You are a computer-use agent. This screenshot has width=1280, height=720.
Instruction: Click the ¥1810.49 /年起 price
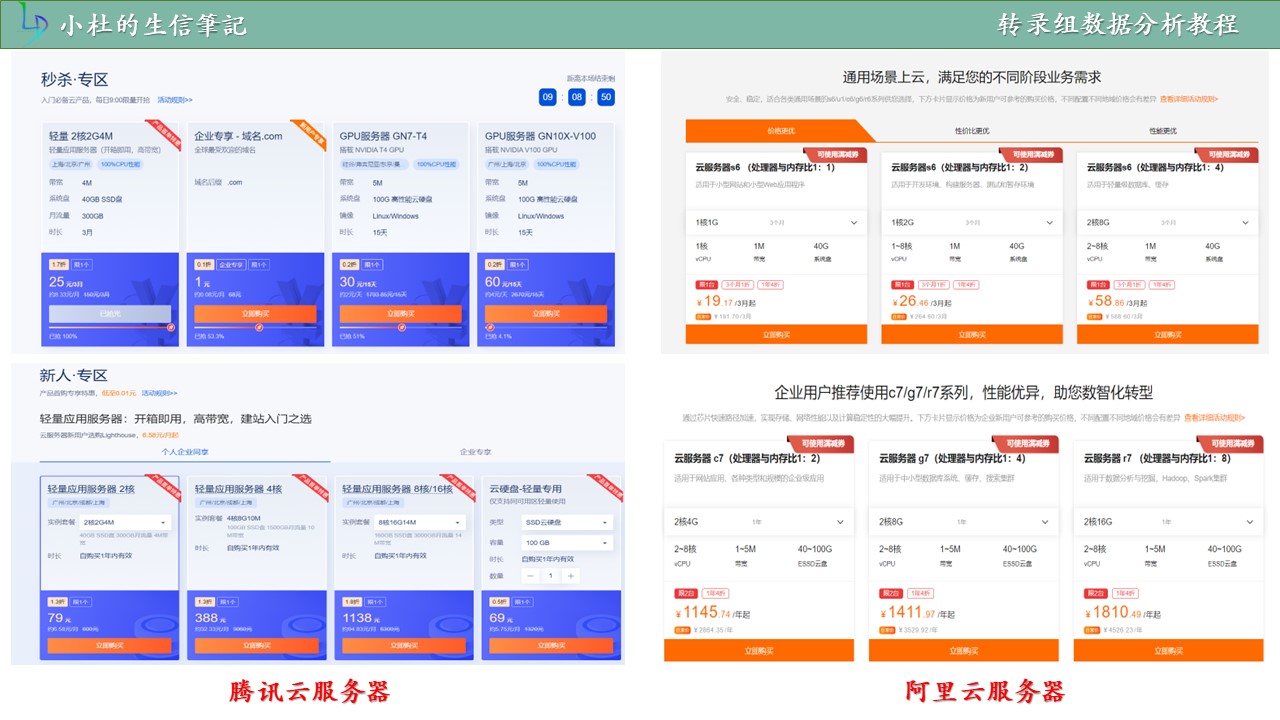(x=1123, y=613)
